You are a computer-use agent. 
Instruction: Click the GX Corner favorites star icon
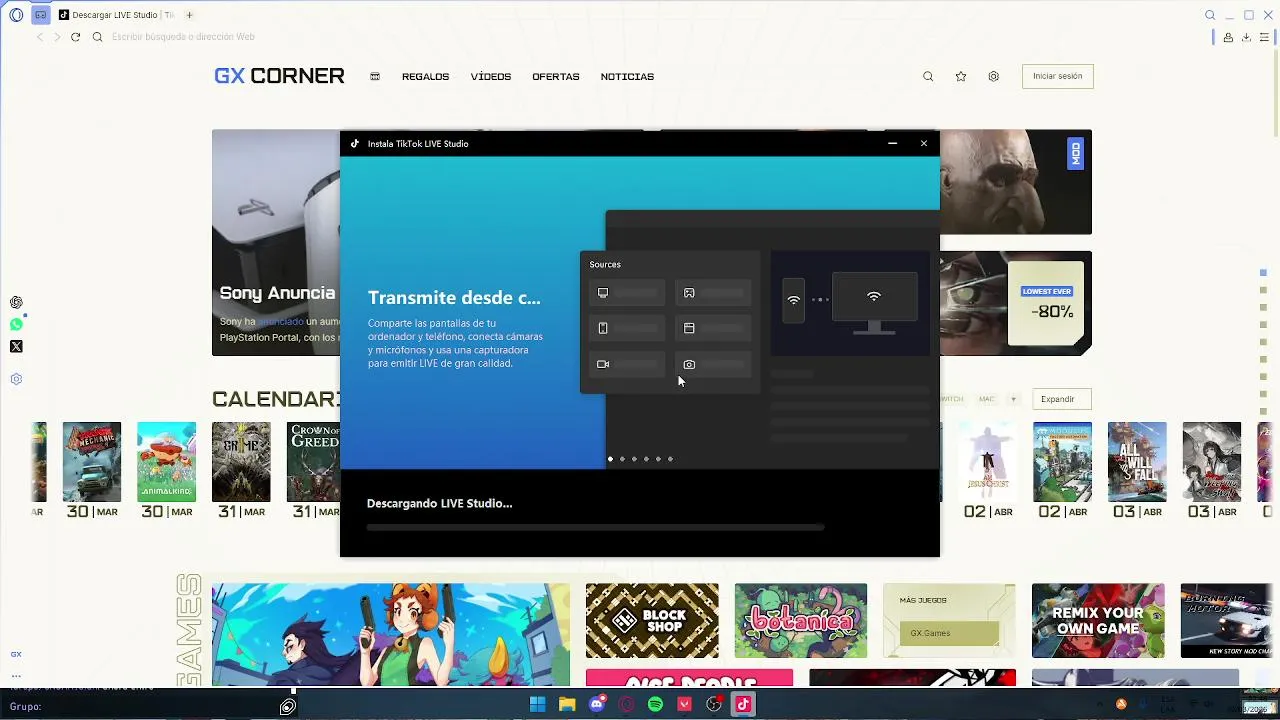pos(961,76)
